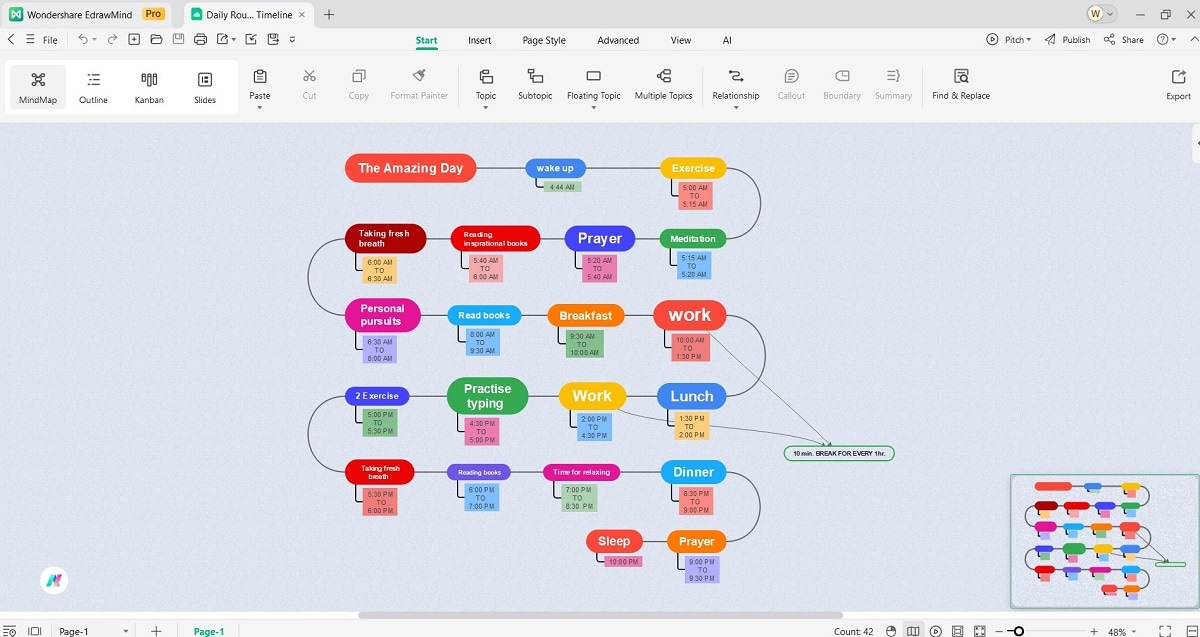The width and height of the screenshot is (1200, 637).
Task: Expand the Paste dropdown arrow
Action: click(x=260, y=107)
